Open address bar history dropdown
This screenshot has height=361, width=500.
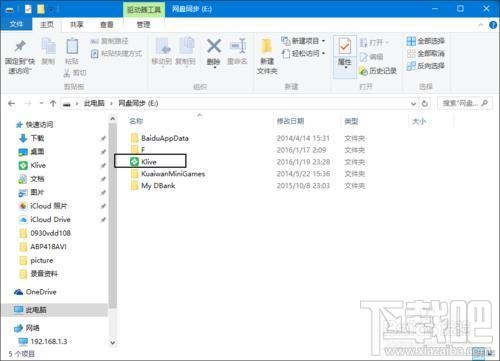[x=414, y=104]
